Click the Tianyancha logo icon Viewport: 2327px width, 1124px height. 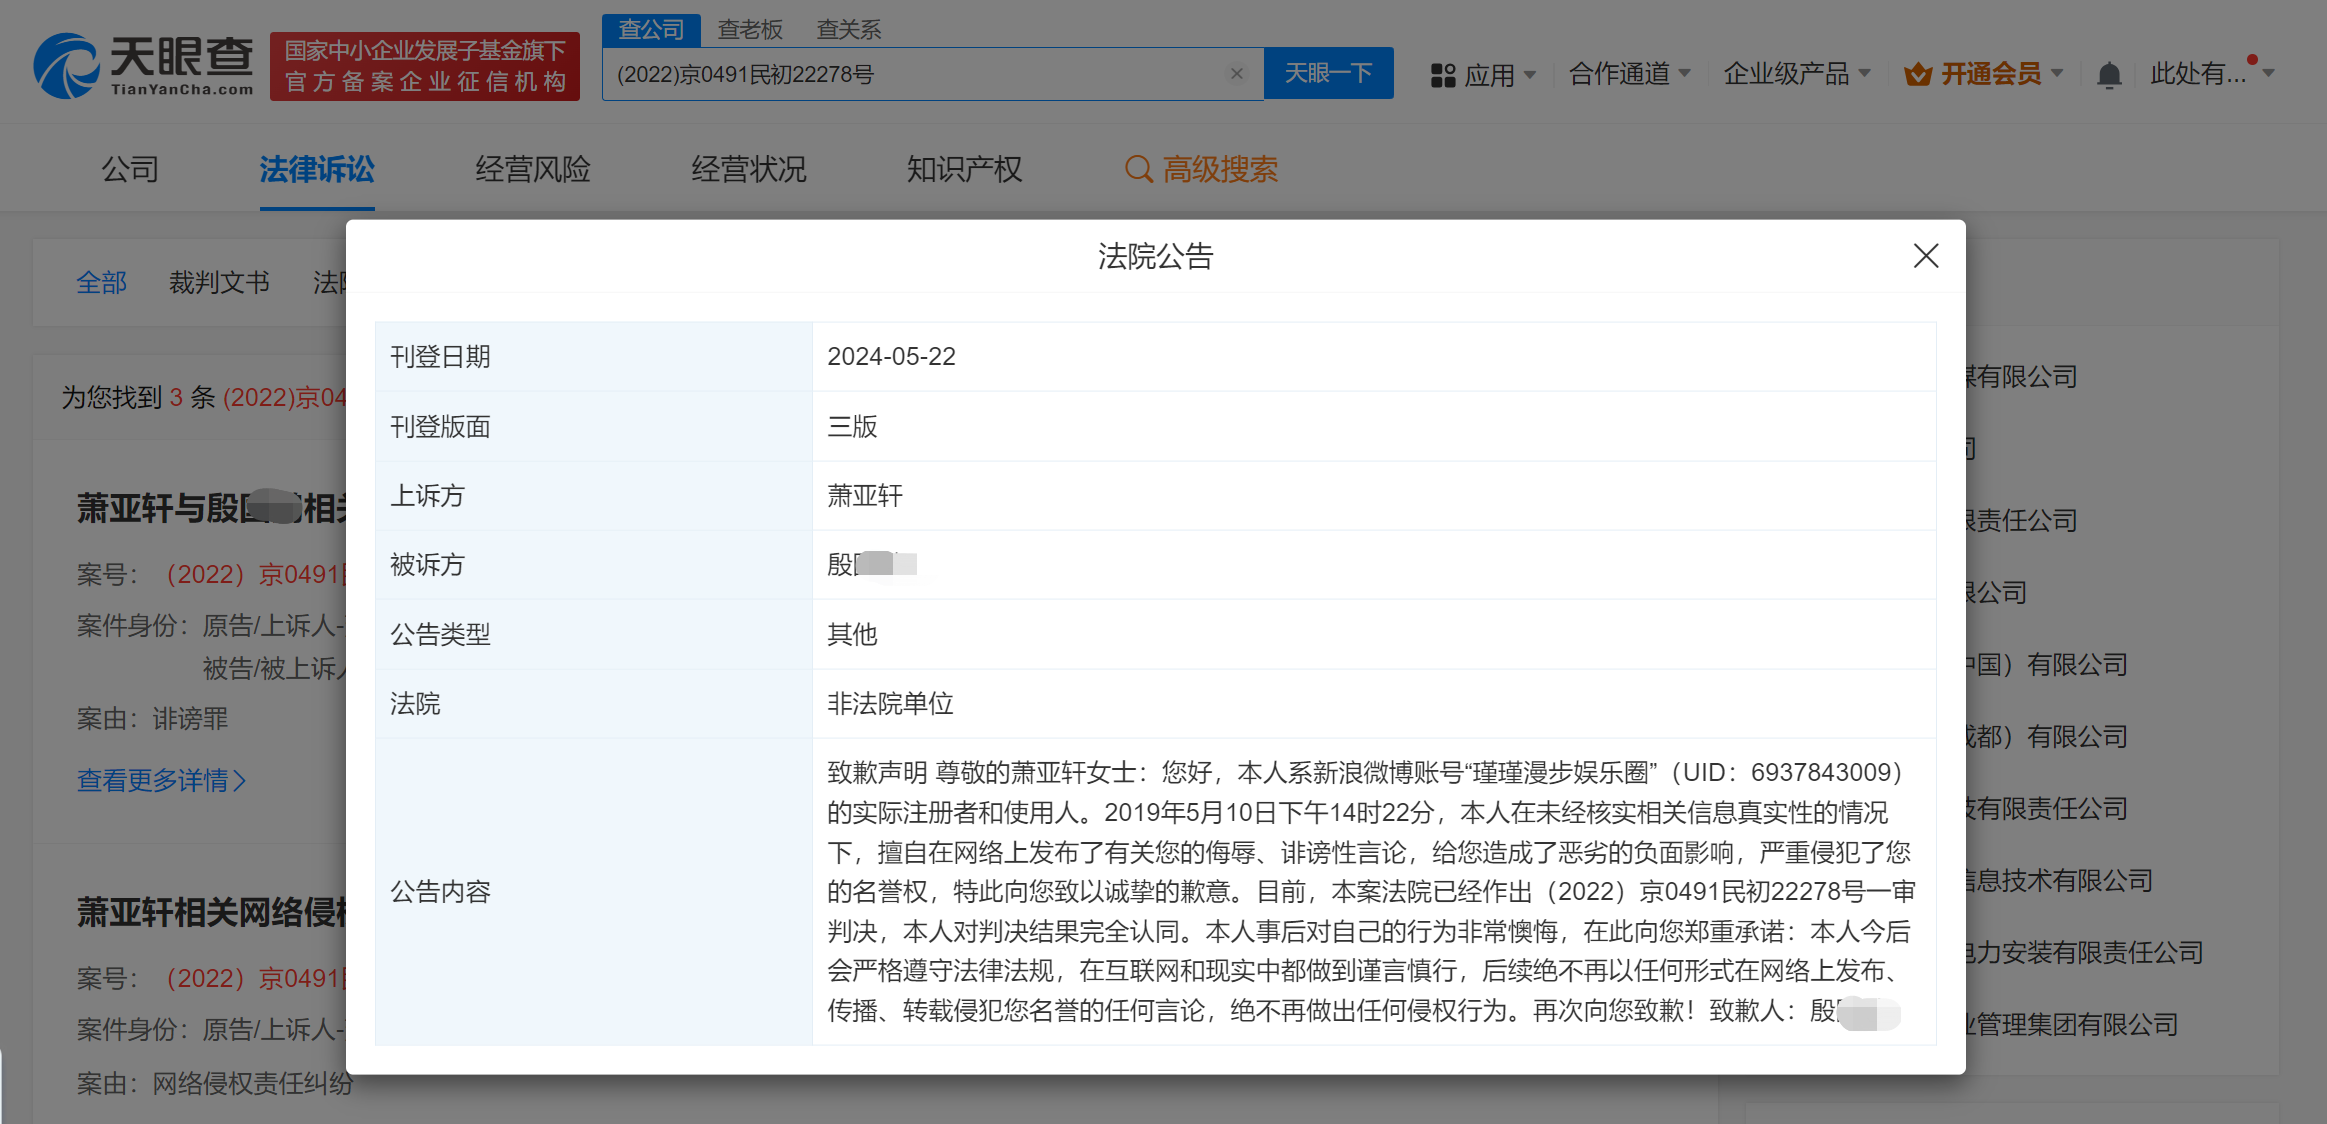pos(66,62)
